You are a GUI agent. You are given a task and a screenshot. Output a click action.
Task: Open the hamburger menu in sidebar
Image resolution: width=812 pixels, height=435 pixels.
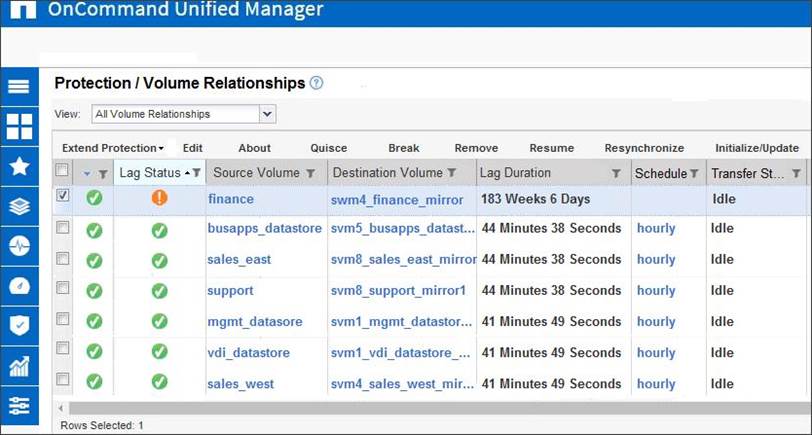point(19,86)
